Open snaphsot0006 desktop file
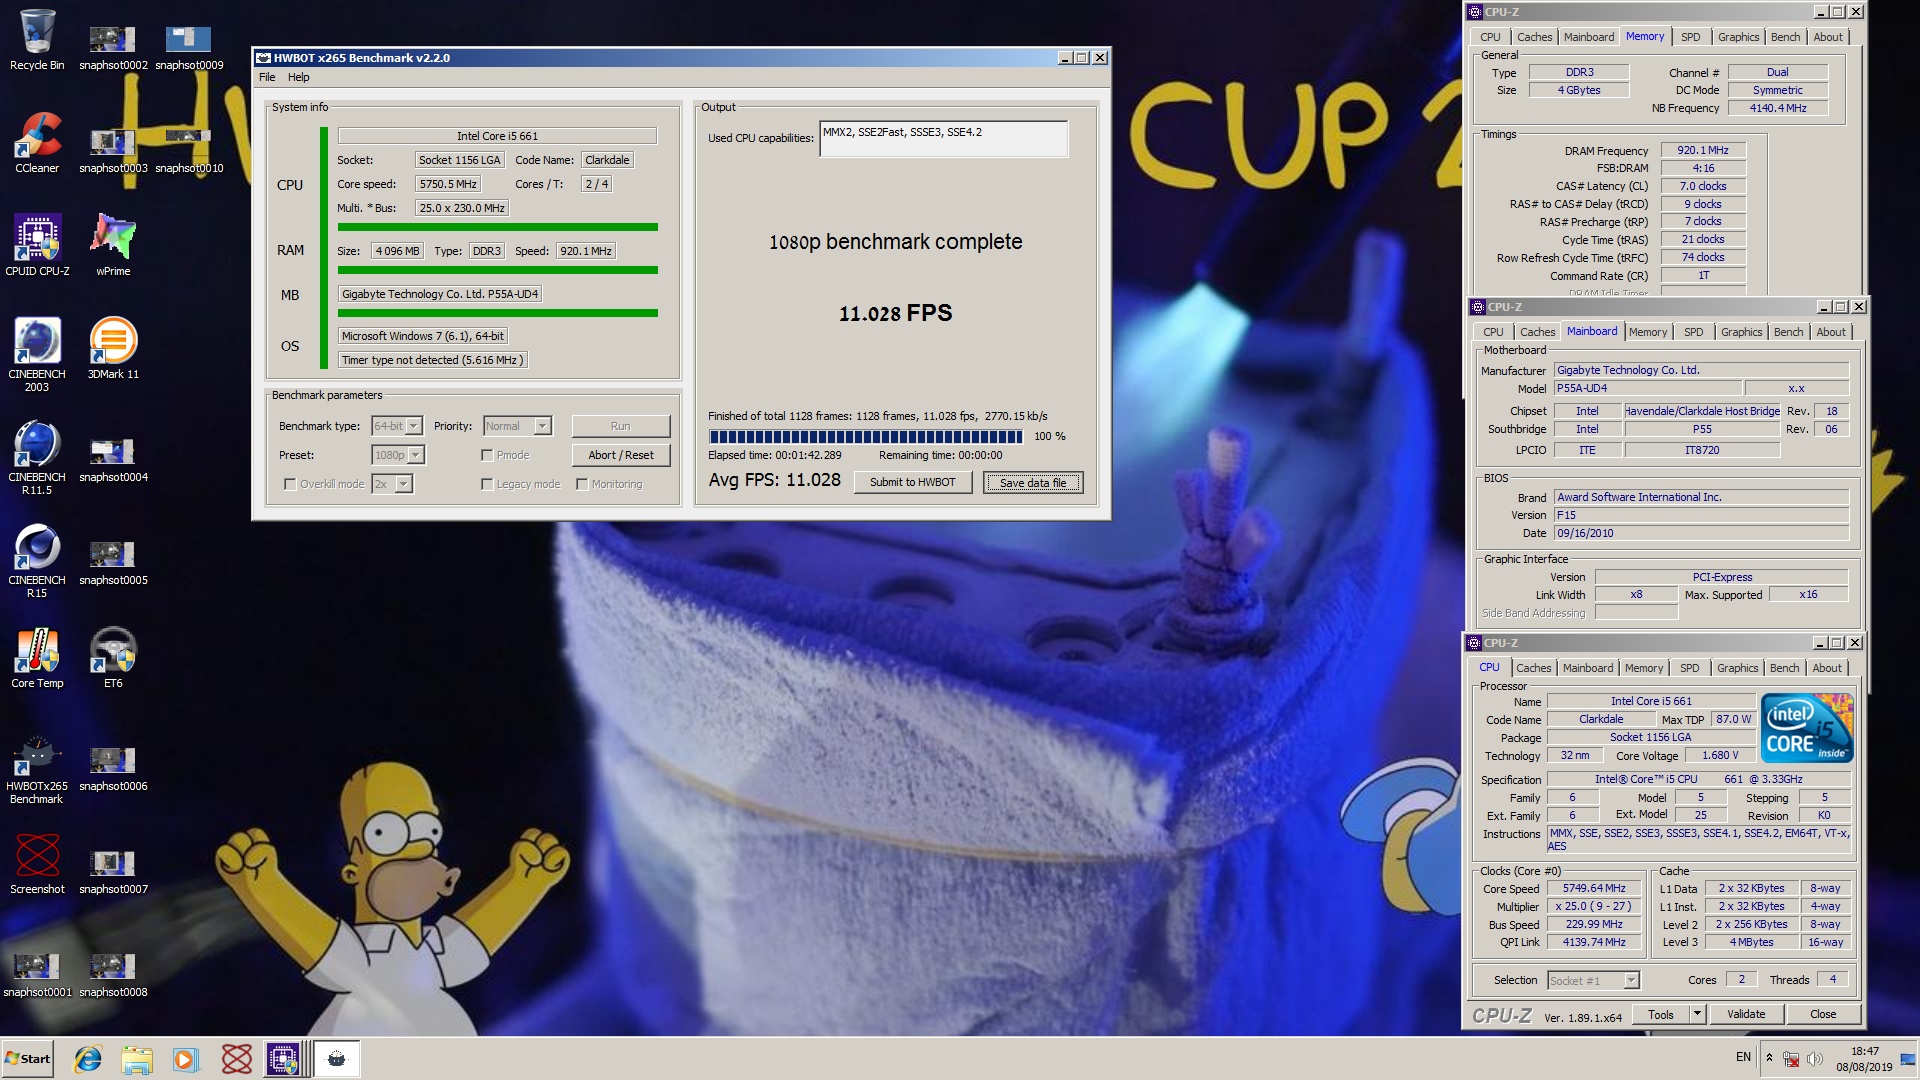Viewport: 1920px width, 1080px height. click(x=113, y=768)
